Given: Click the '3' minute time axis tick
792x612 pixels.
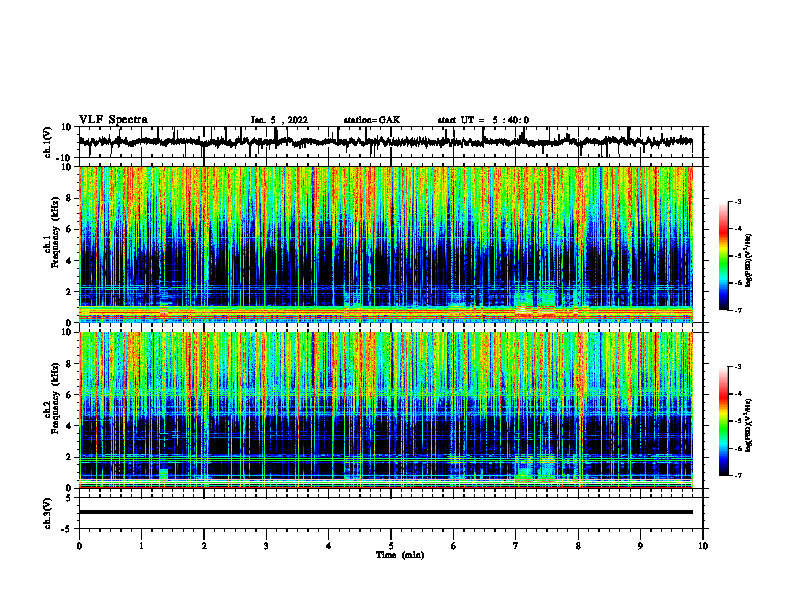Looking at the screenshot, I should [266, 546].
